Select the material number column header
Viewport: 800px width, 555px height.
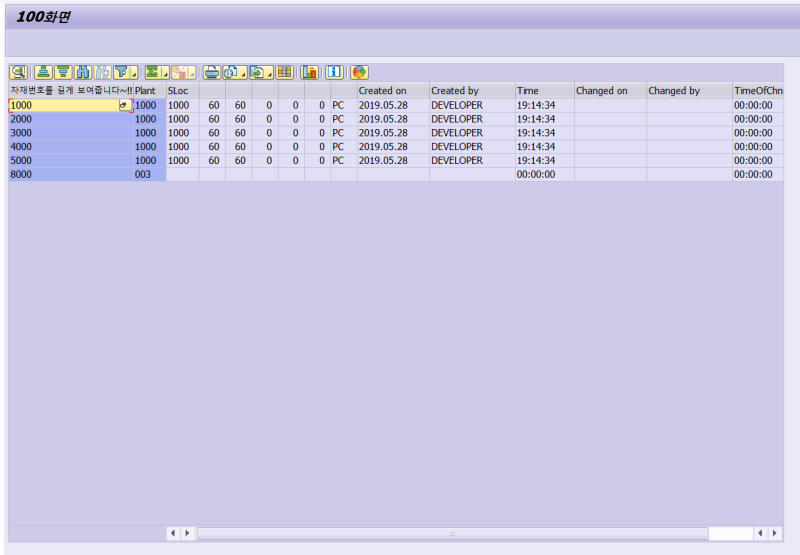[x=71, y=90]
